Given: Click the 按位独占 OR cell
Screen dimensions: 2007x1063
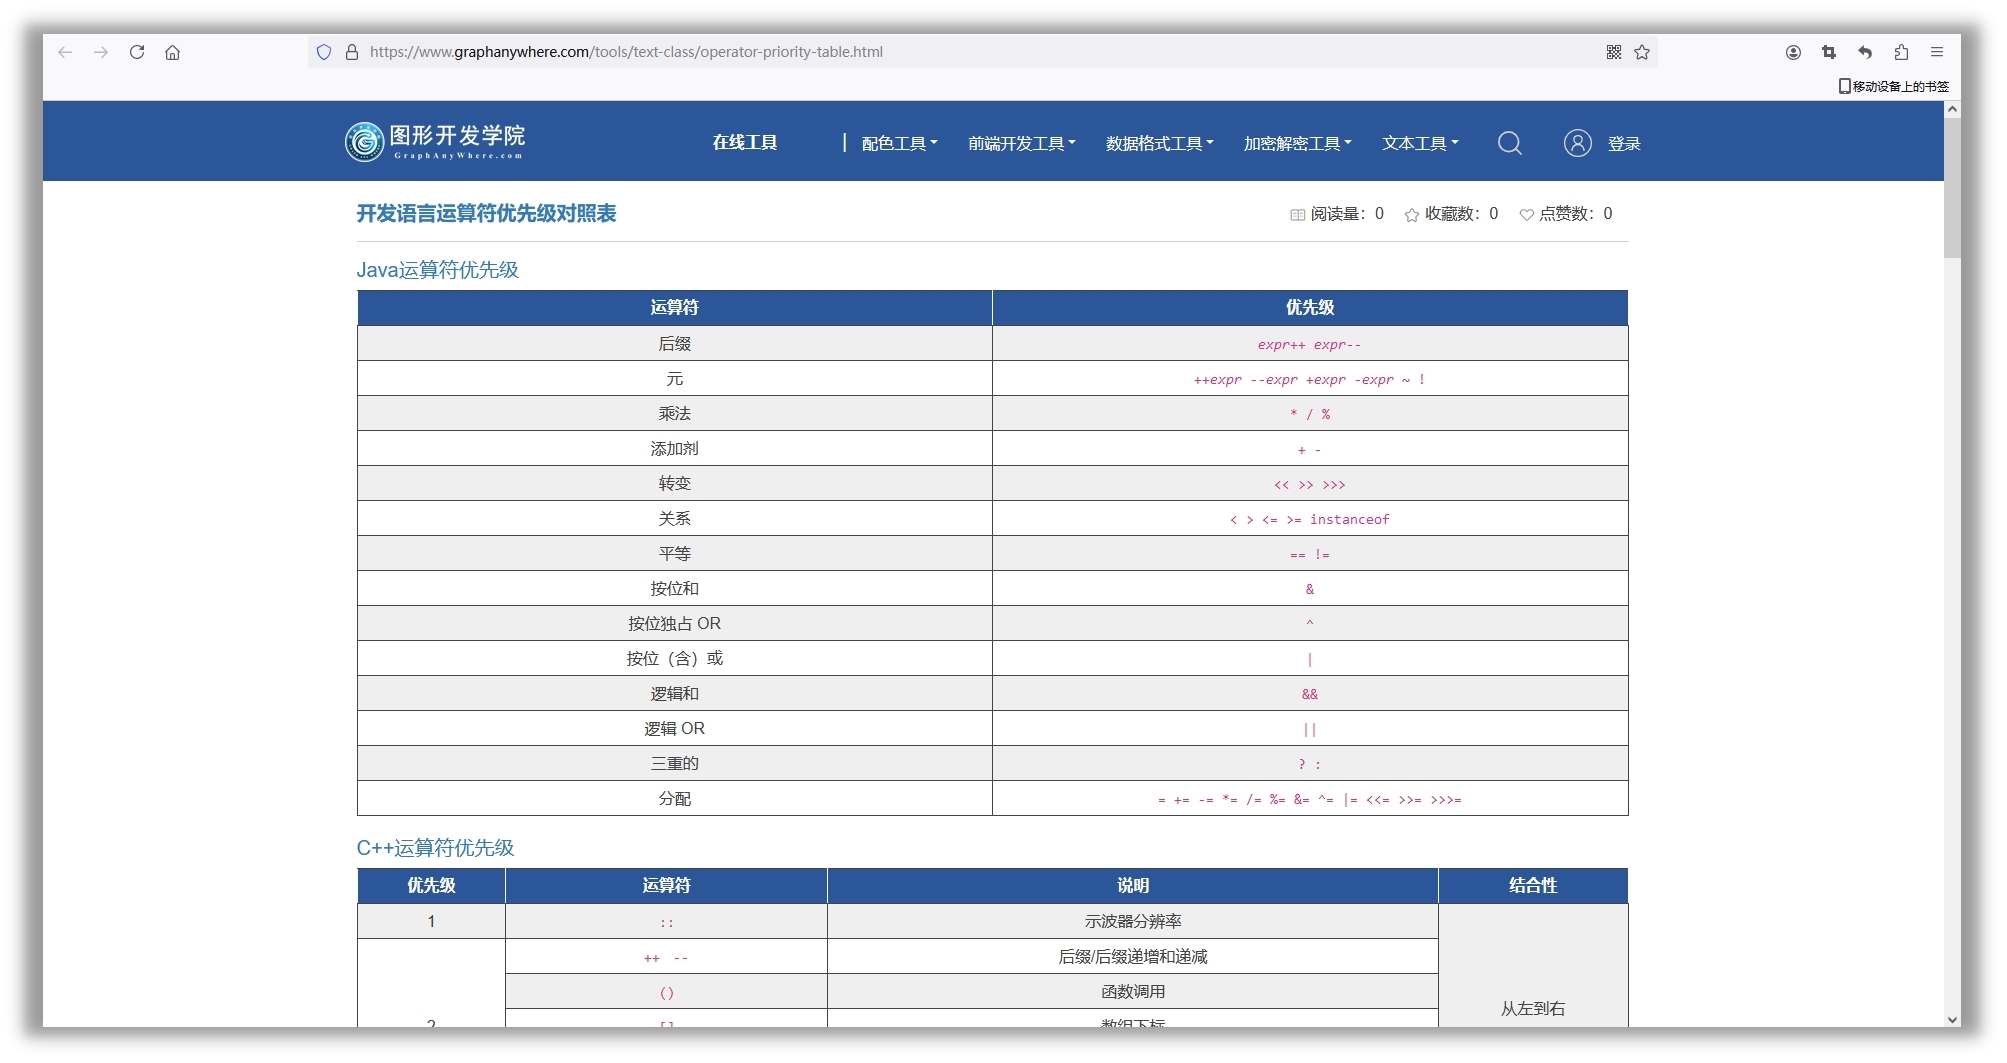Looking at the screenshot, I should (x=675, y=623).
